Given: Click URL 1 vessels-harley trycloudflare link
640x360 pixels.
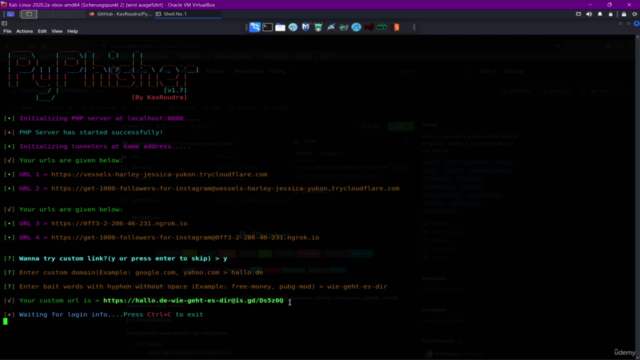Looking at the screenshot, I should 159,174.
